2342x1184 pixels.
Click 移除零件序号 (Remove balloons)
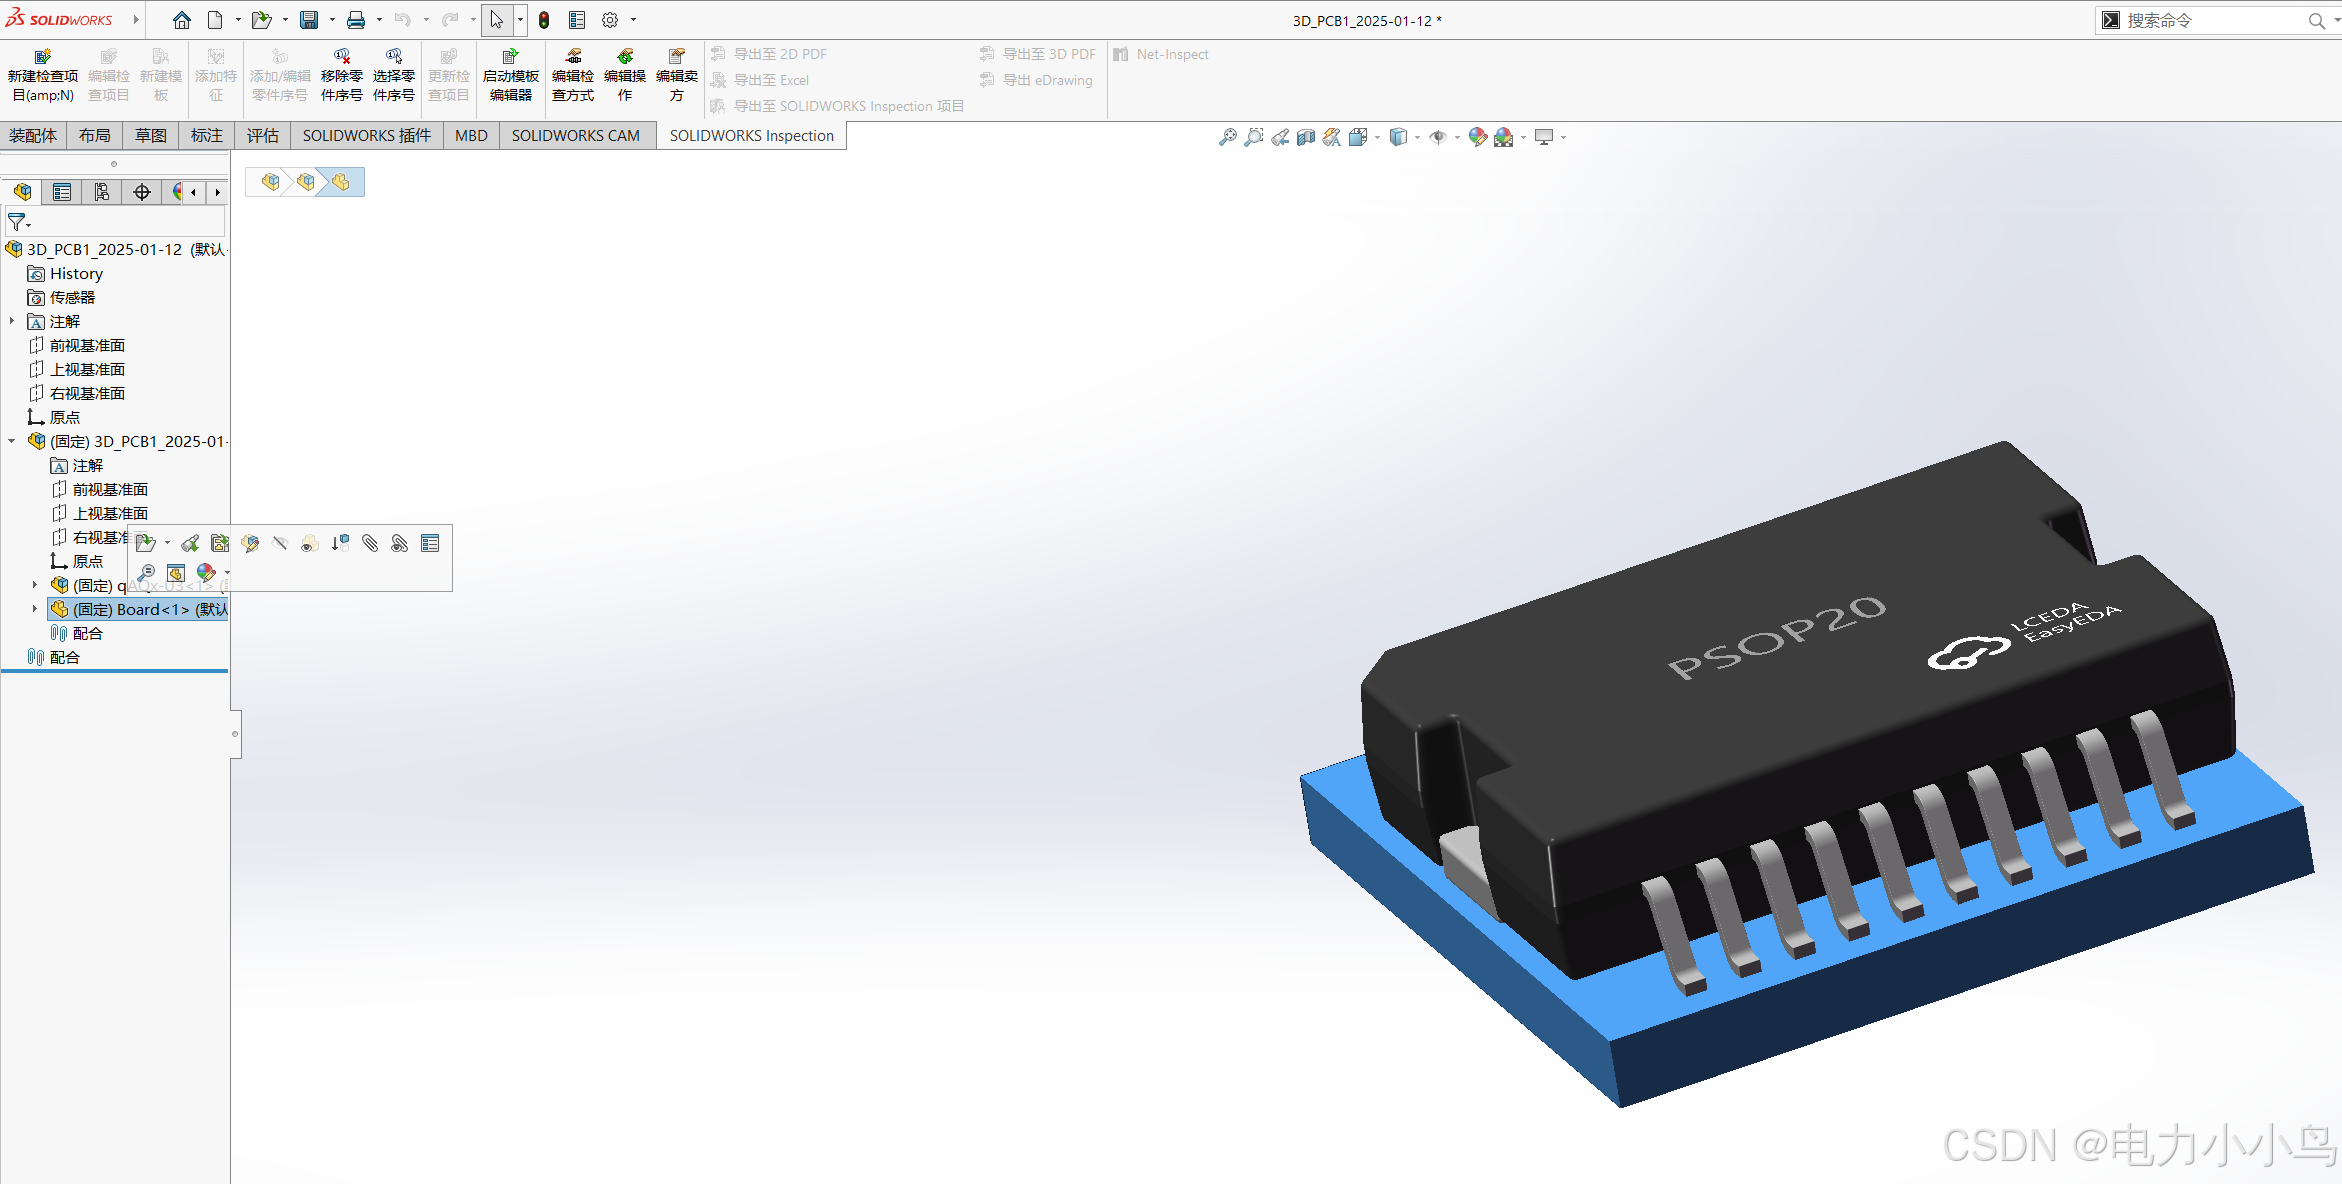(342, 75)
